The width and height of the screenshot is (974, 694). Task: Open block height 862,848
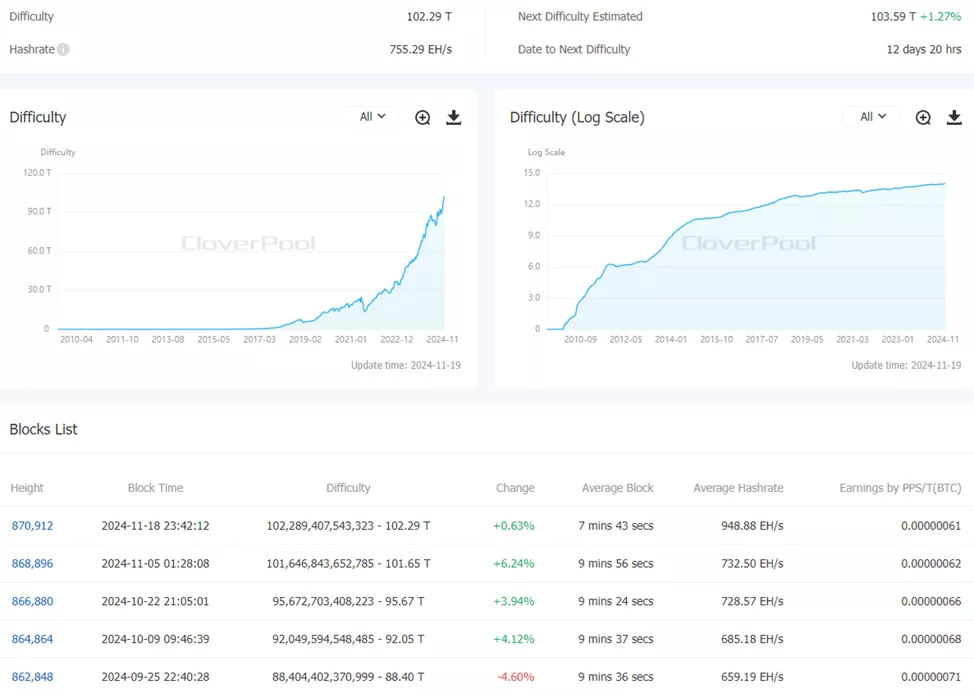(x=32, y=677)
